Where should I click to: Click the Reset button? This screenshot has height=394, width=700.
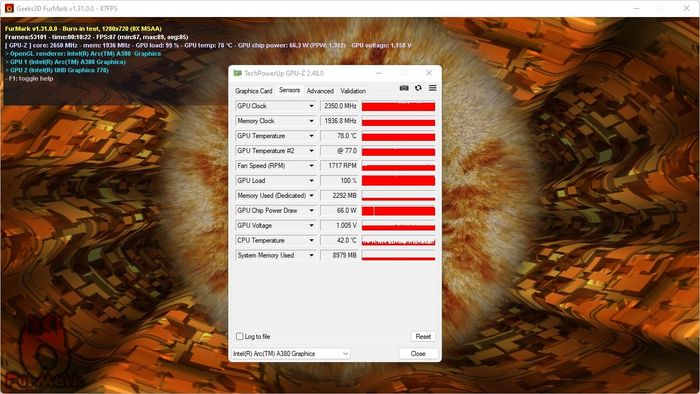click(x=423, y=336)
